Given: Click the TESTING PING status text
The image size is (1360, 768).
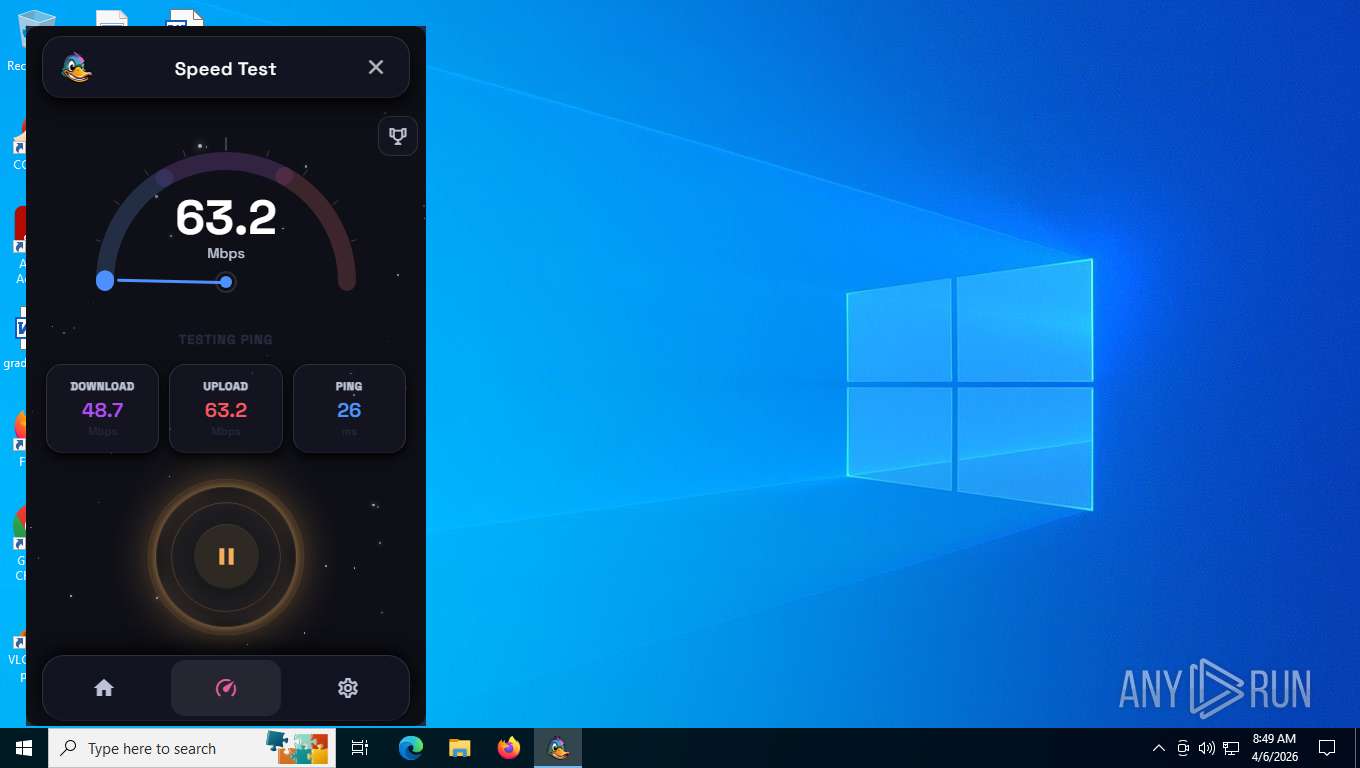Looking at the screenshot, I should tap(226, 340).
